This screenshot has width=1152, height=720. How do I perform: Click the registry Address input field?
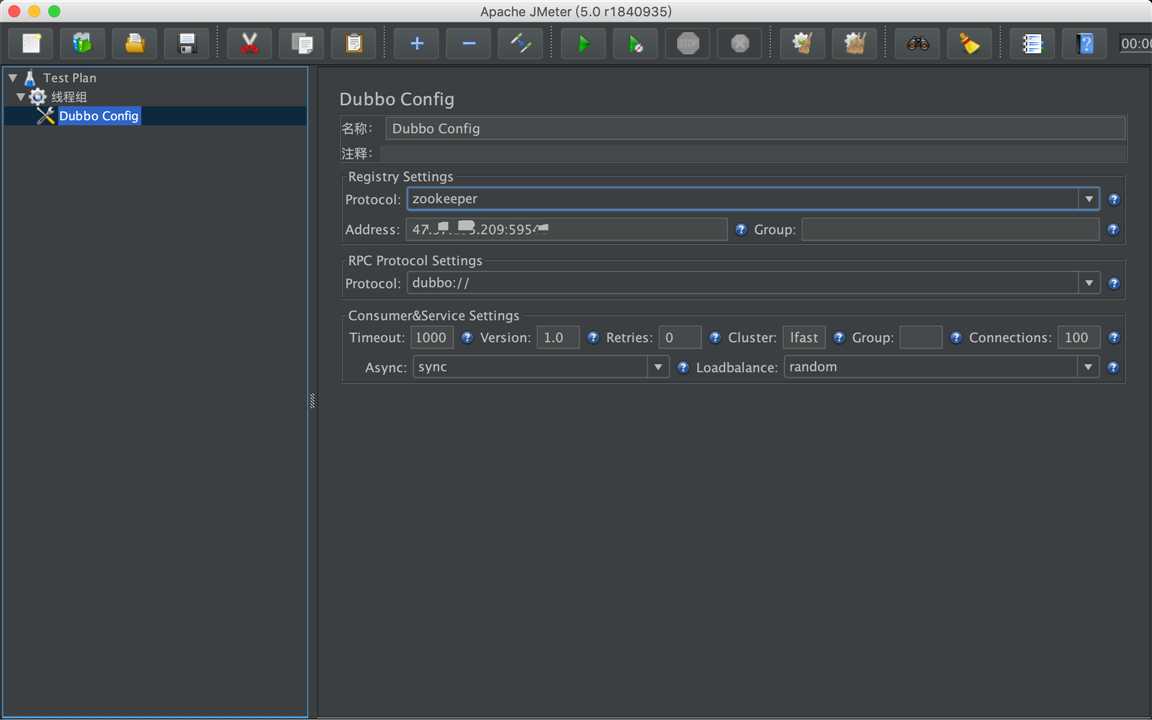pos(566,229)
